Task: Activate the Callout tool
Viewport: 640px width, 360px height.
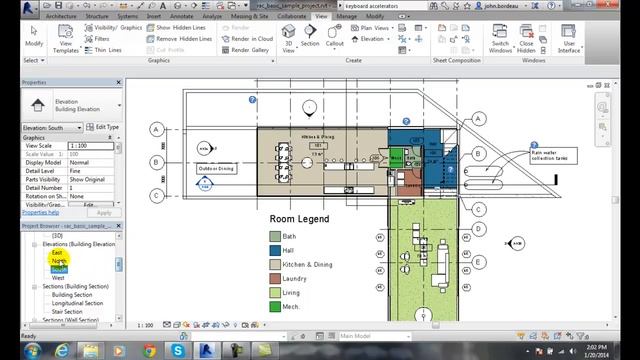Action: pos(335,37)
